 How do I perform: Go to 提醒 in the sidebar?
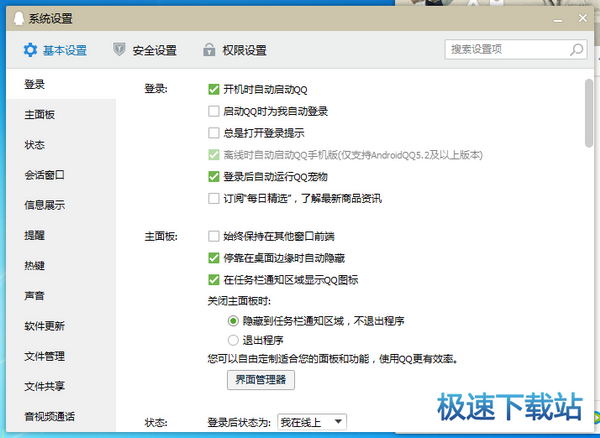click(x=61, y=235)
